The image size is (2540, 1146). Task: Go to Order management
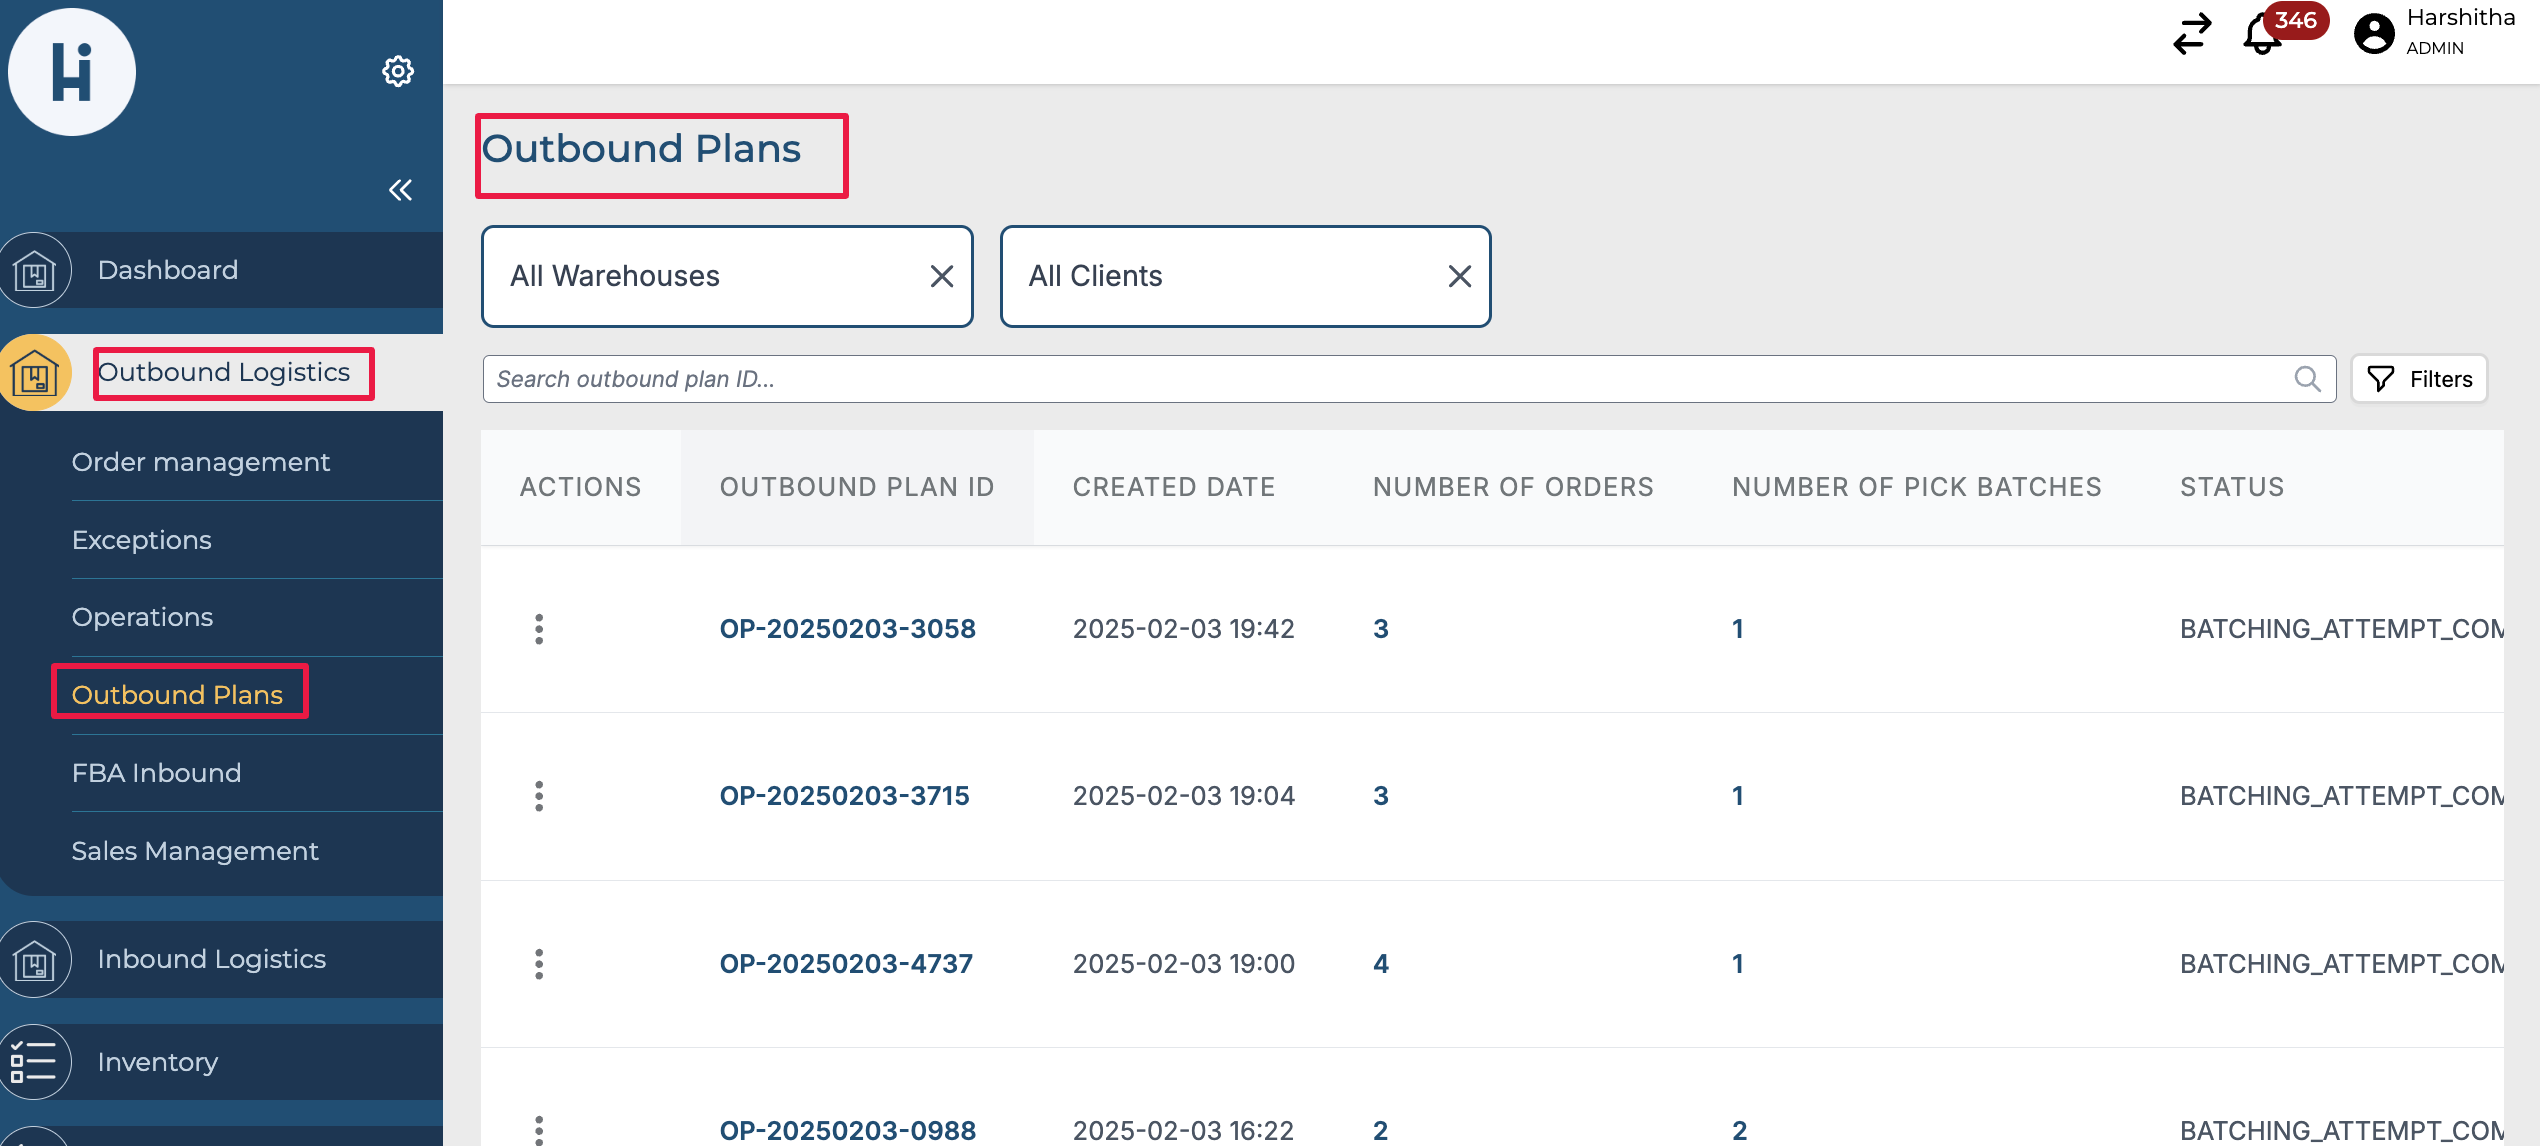coord(200,462)
